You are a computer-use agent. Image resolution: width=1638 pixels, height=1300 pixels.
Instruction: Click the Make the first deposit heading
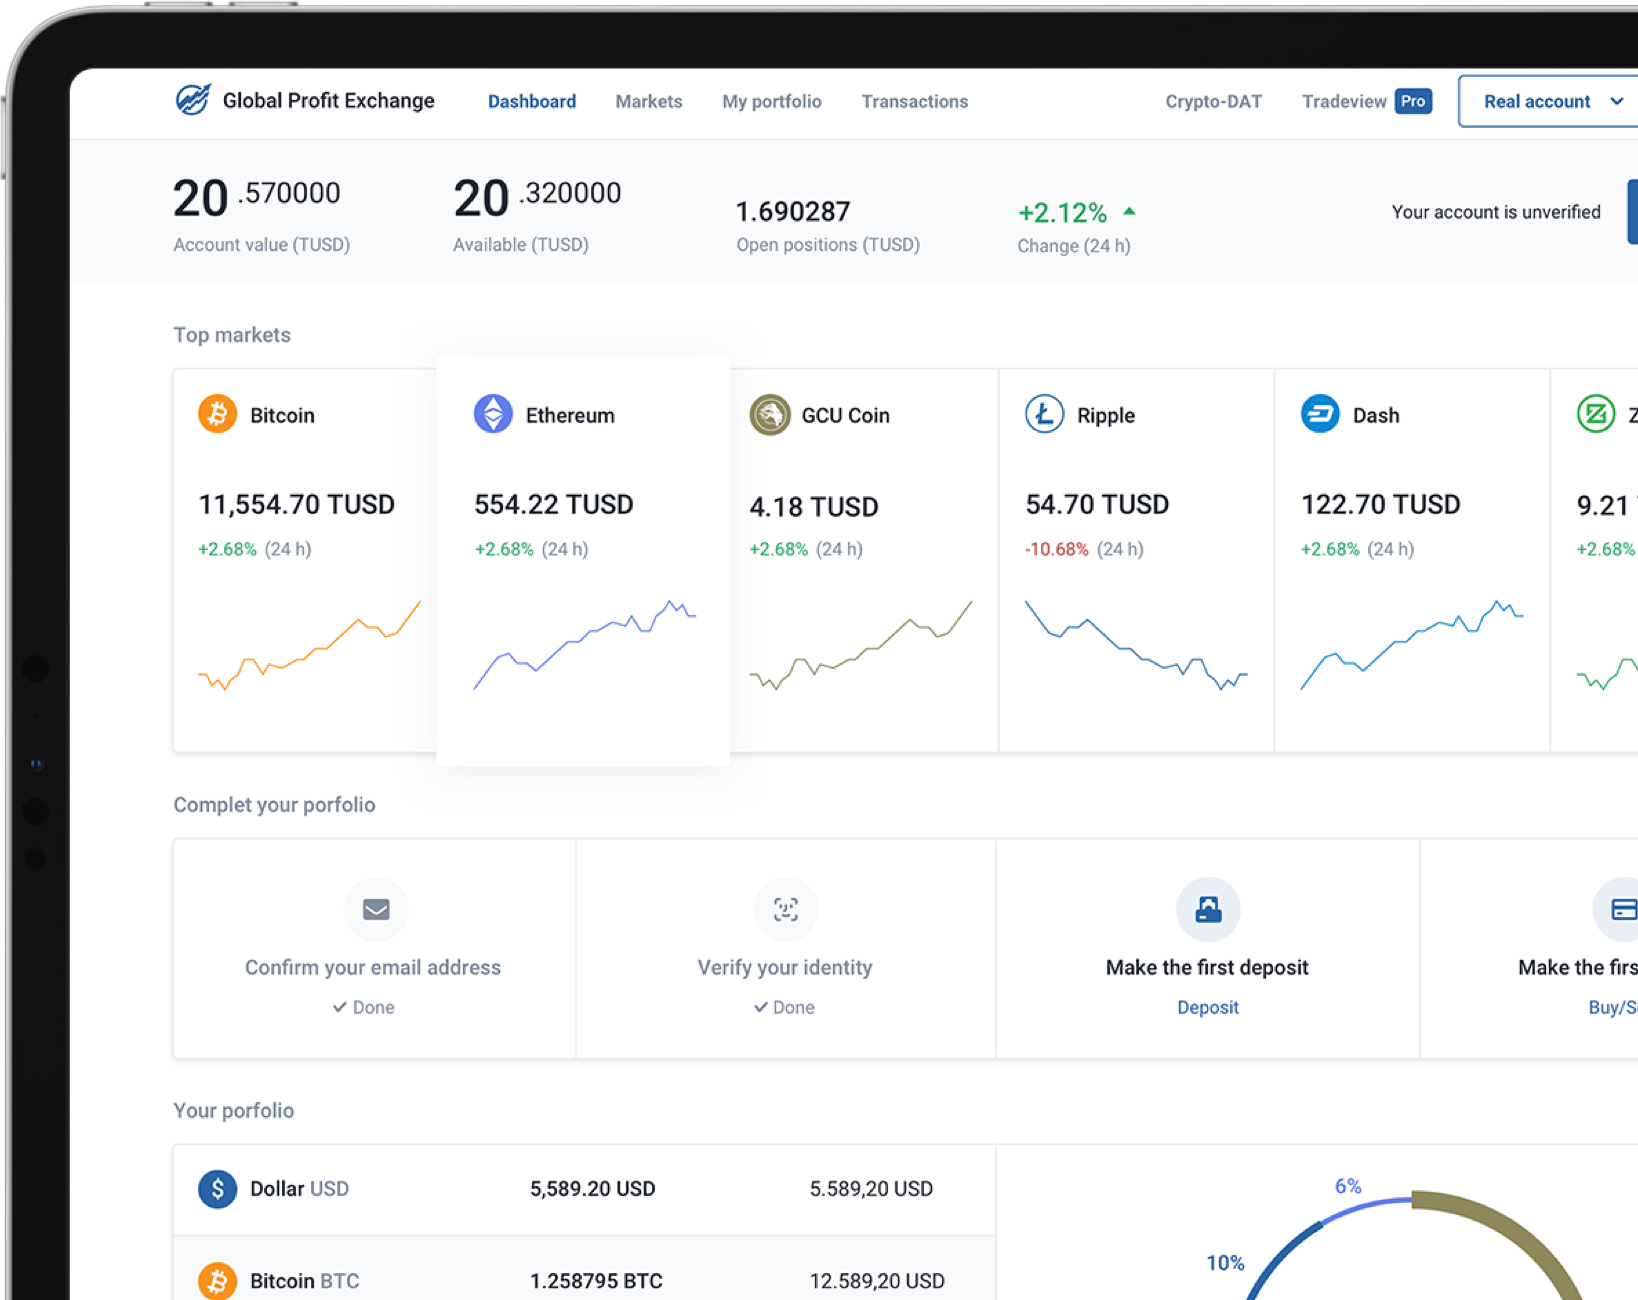tap(1207, 967)
